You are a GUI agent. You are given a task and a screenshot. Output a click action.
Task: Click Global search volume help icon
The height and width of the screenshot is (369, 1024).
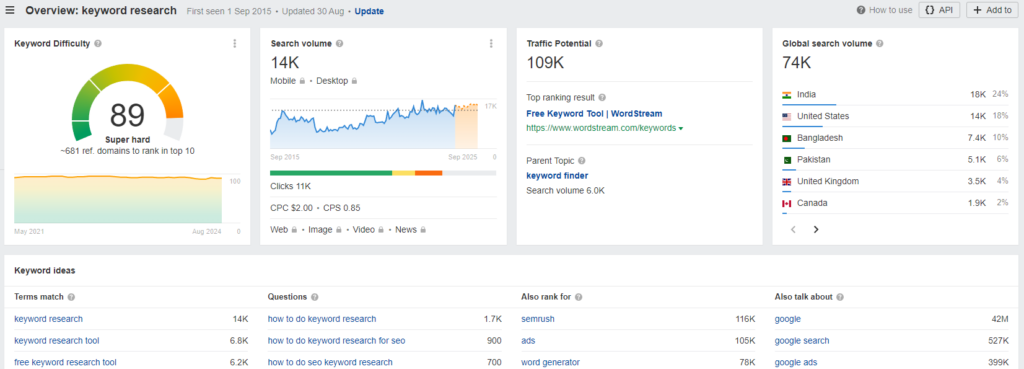point(879,44)
